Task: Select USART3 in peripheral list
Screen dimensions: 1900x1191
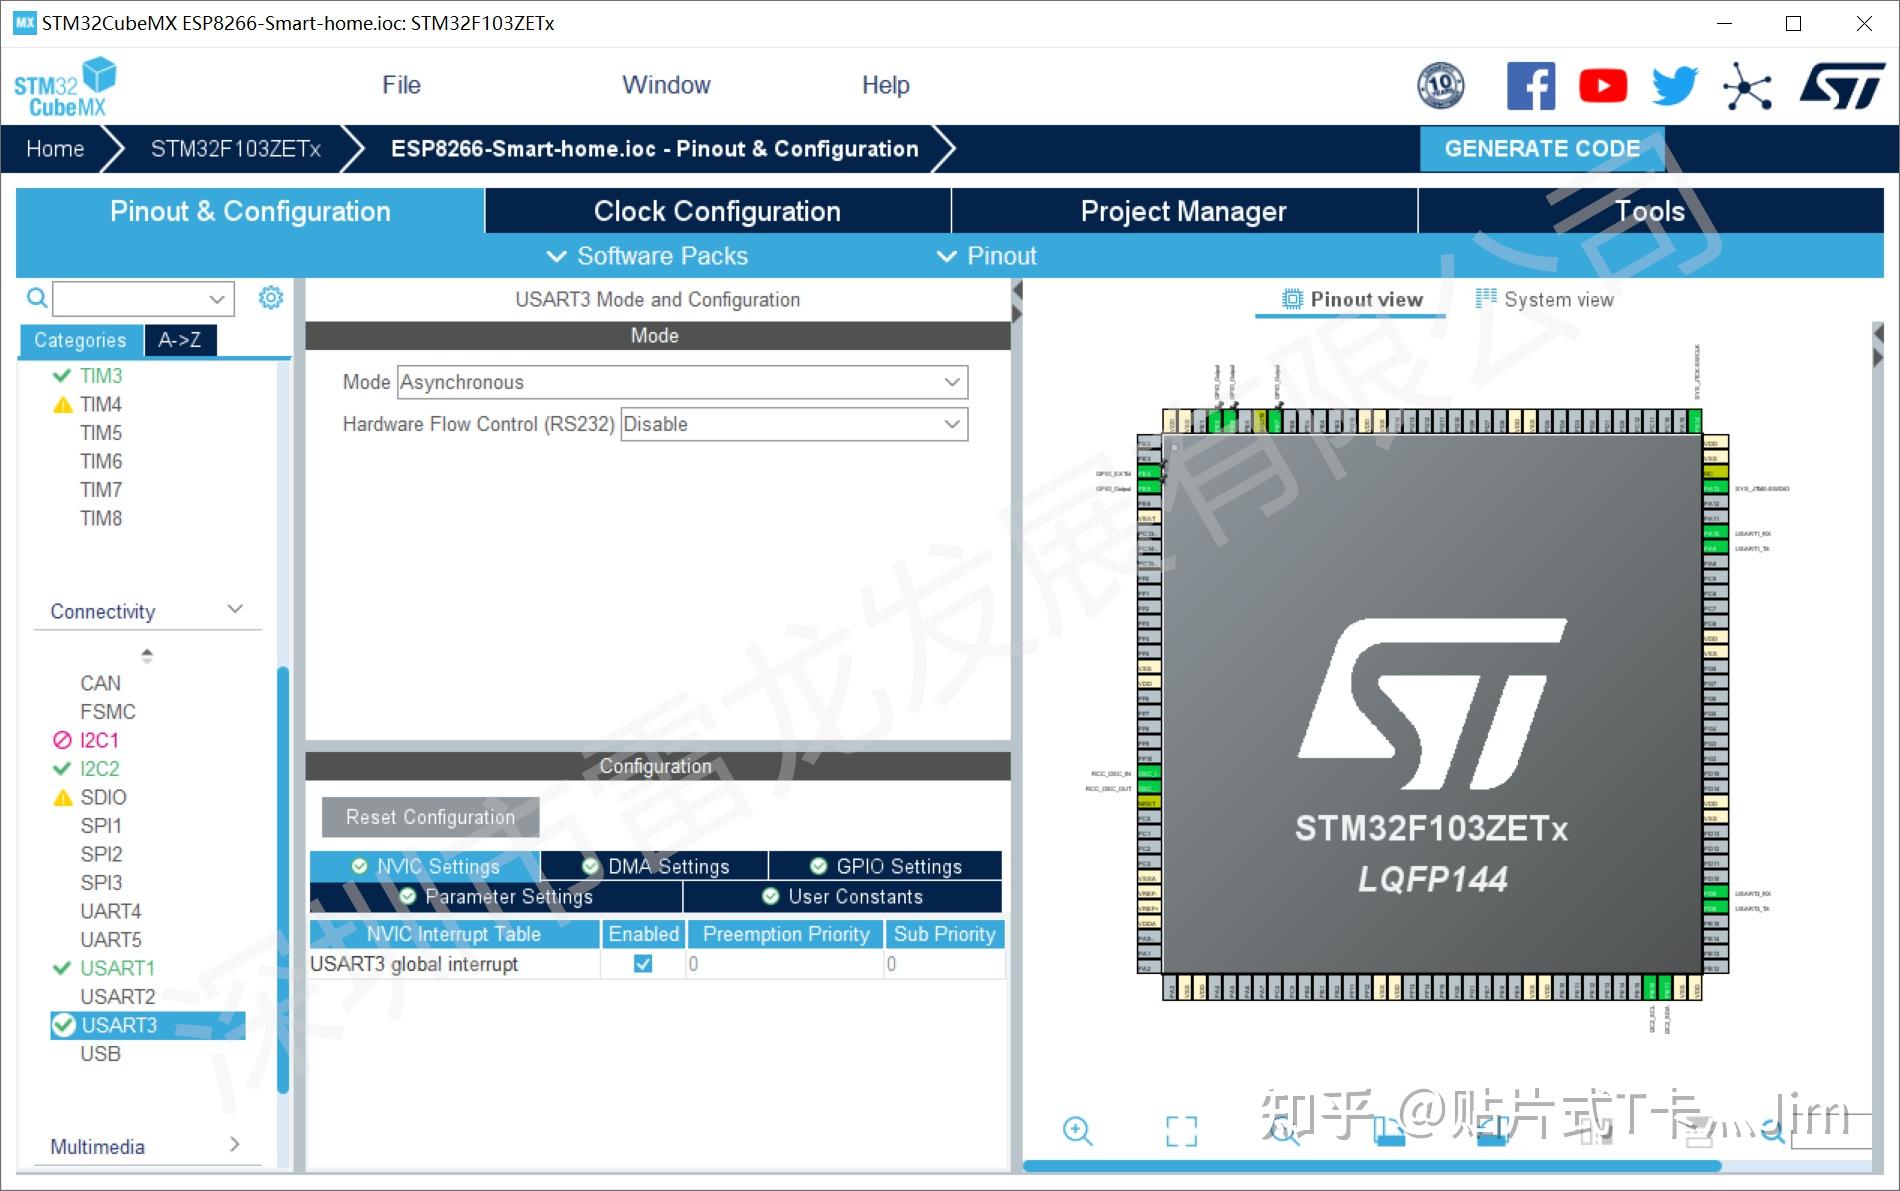Action: point(147,1025)
